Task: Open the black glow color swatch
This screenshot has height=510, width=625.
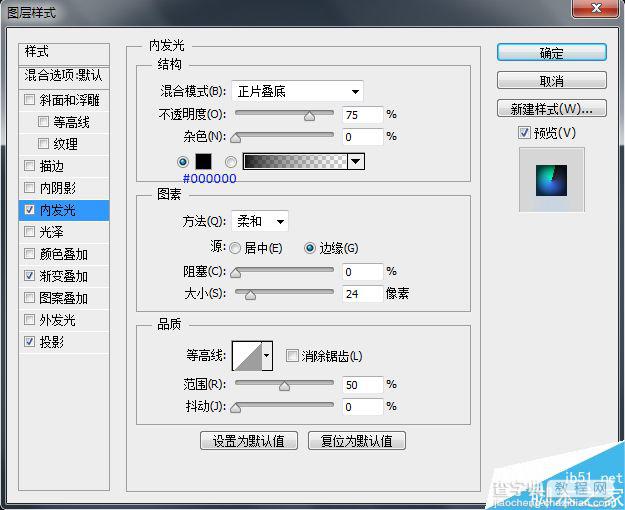Action: tap(203, 161)
